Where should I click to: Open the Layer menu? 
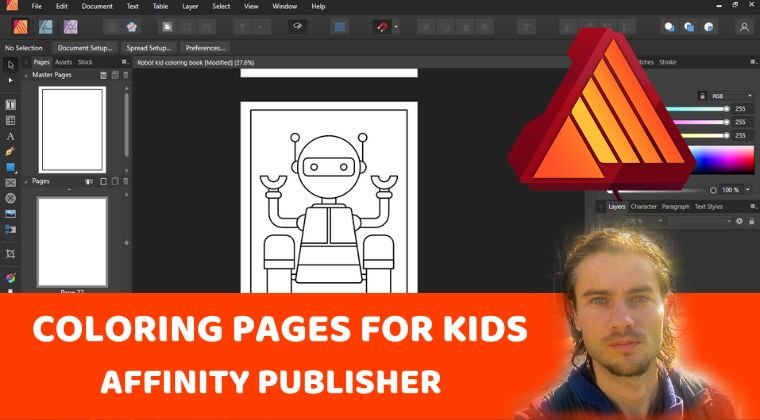[x=190, y=6]
